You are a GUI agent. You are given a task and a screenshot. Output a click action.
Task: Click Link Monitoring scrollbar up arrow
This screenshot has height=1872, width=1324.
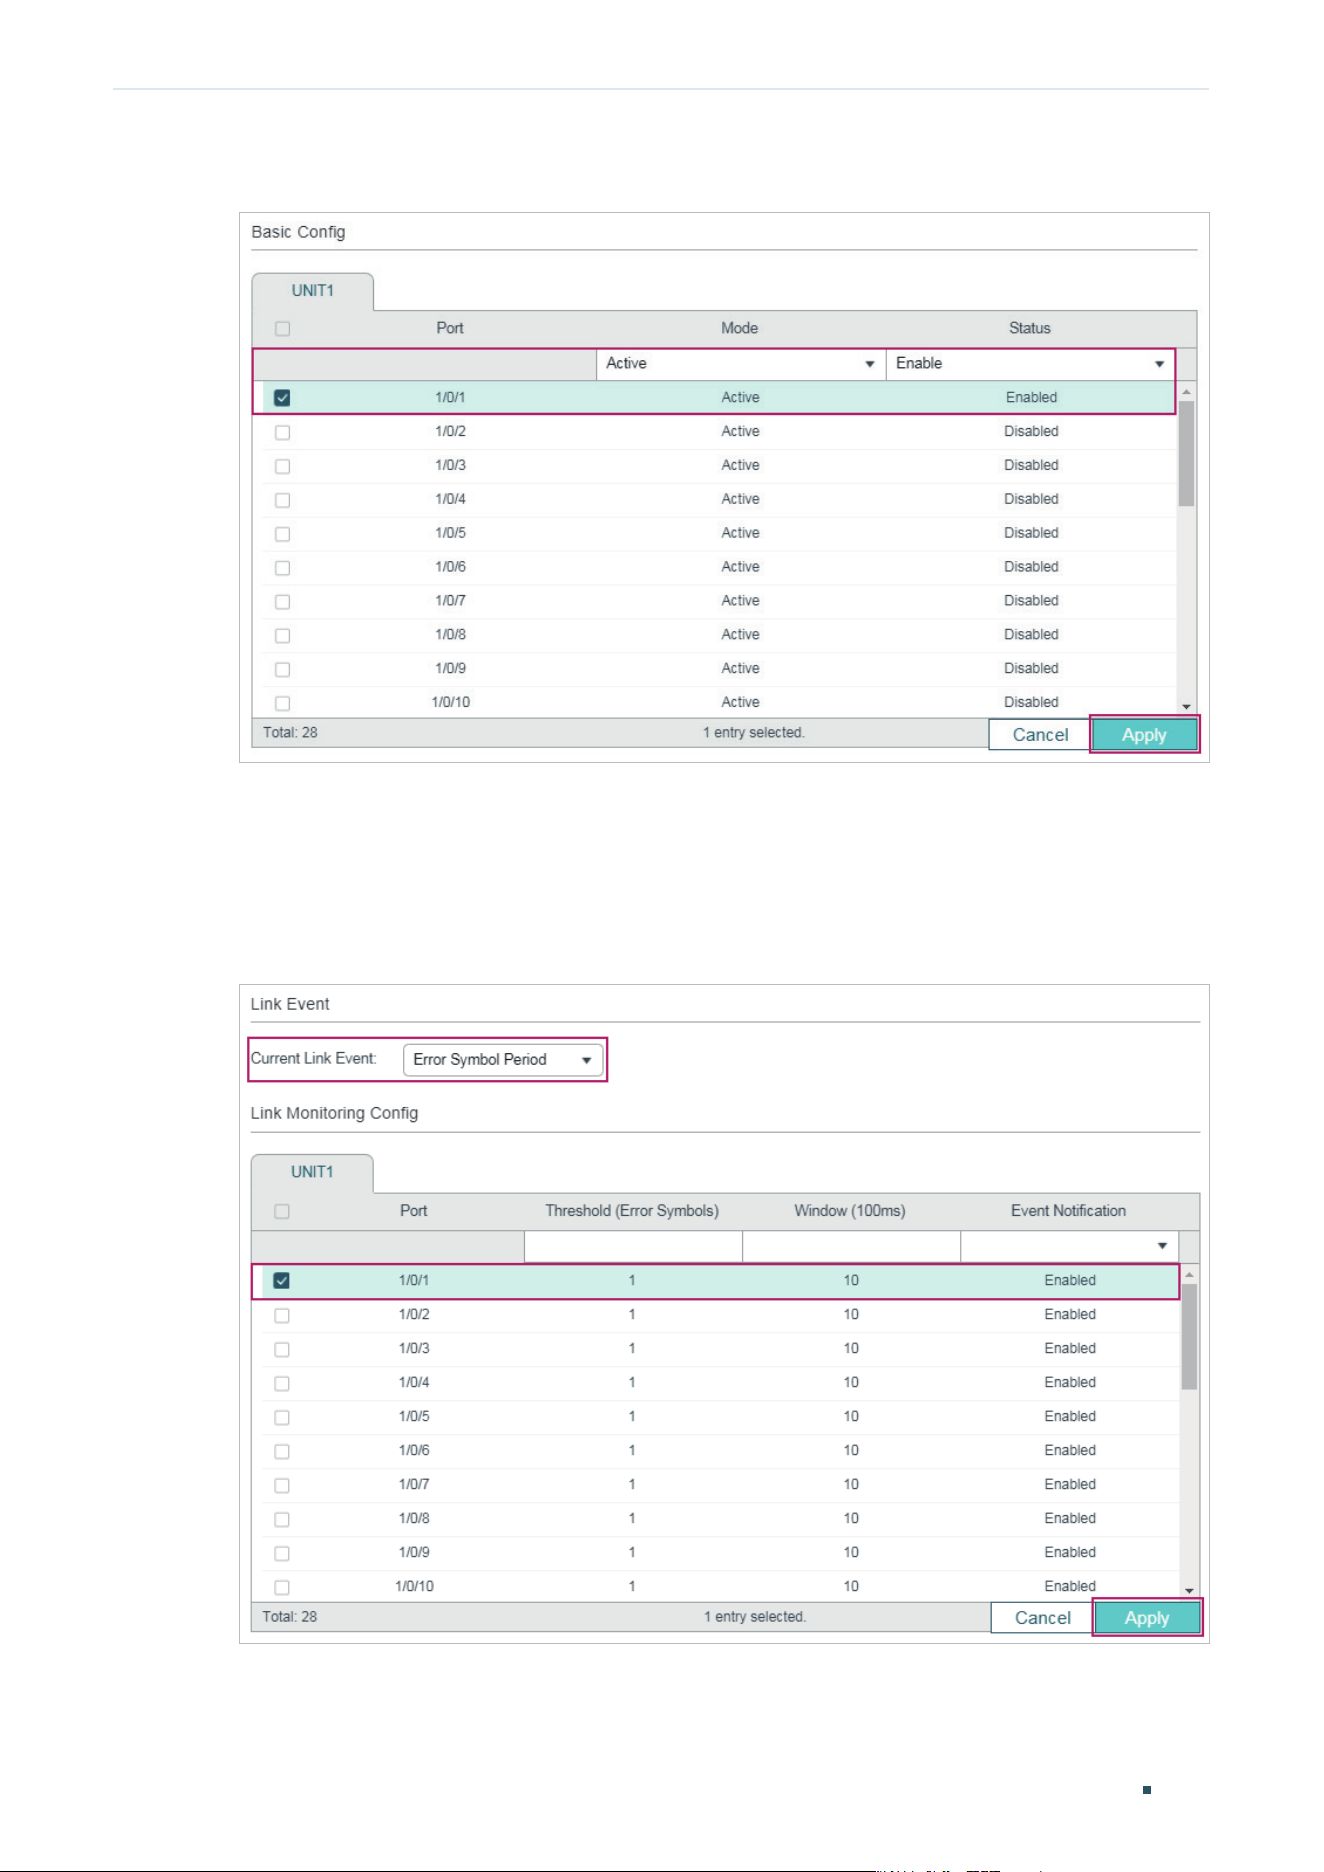(1189, 1274)
